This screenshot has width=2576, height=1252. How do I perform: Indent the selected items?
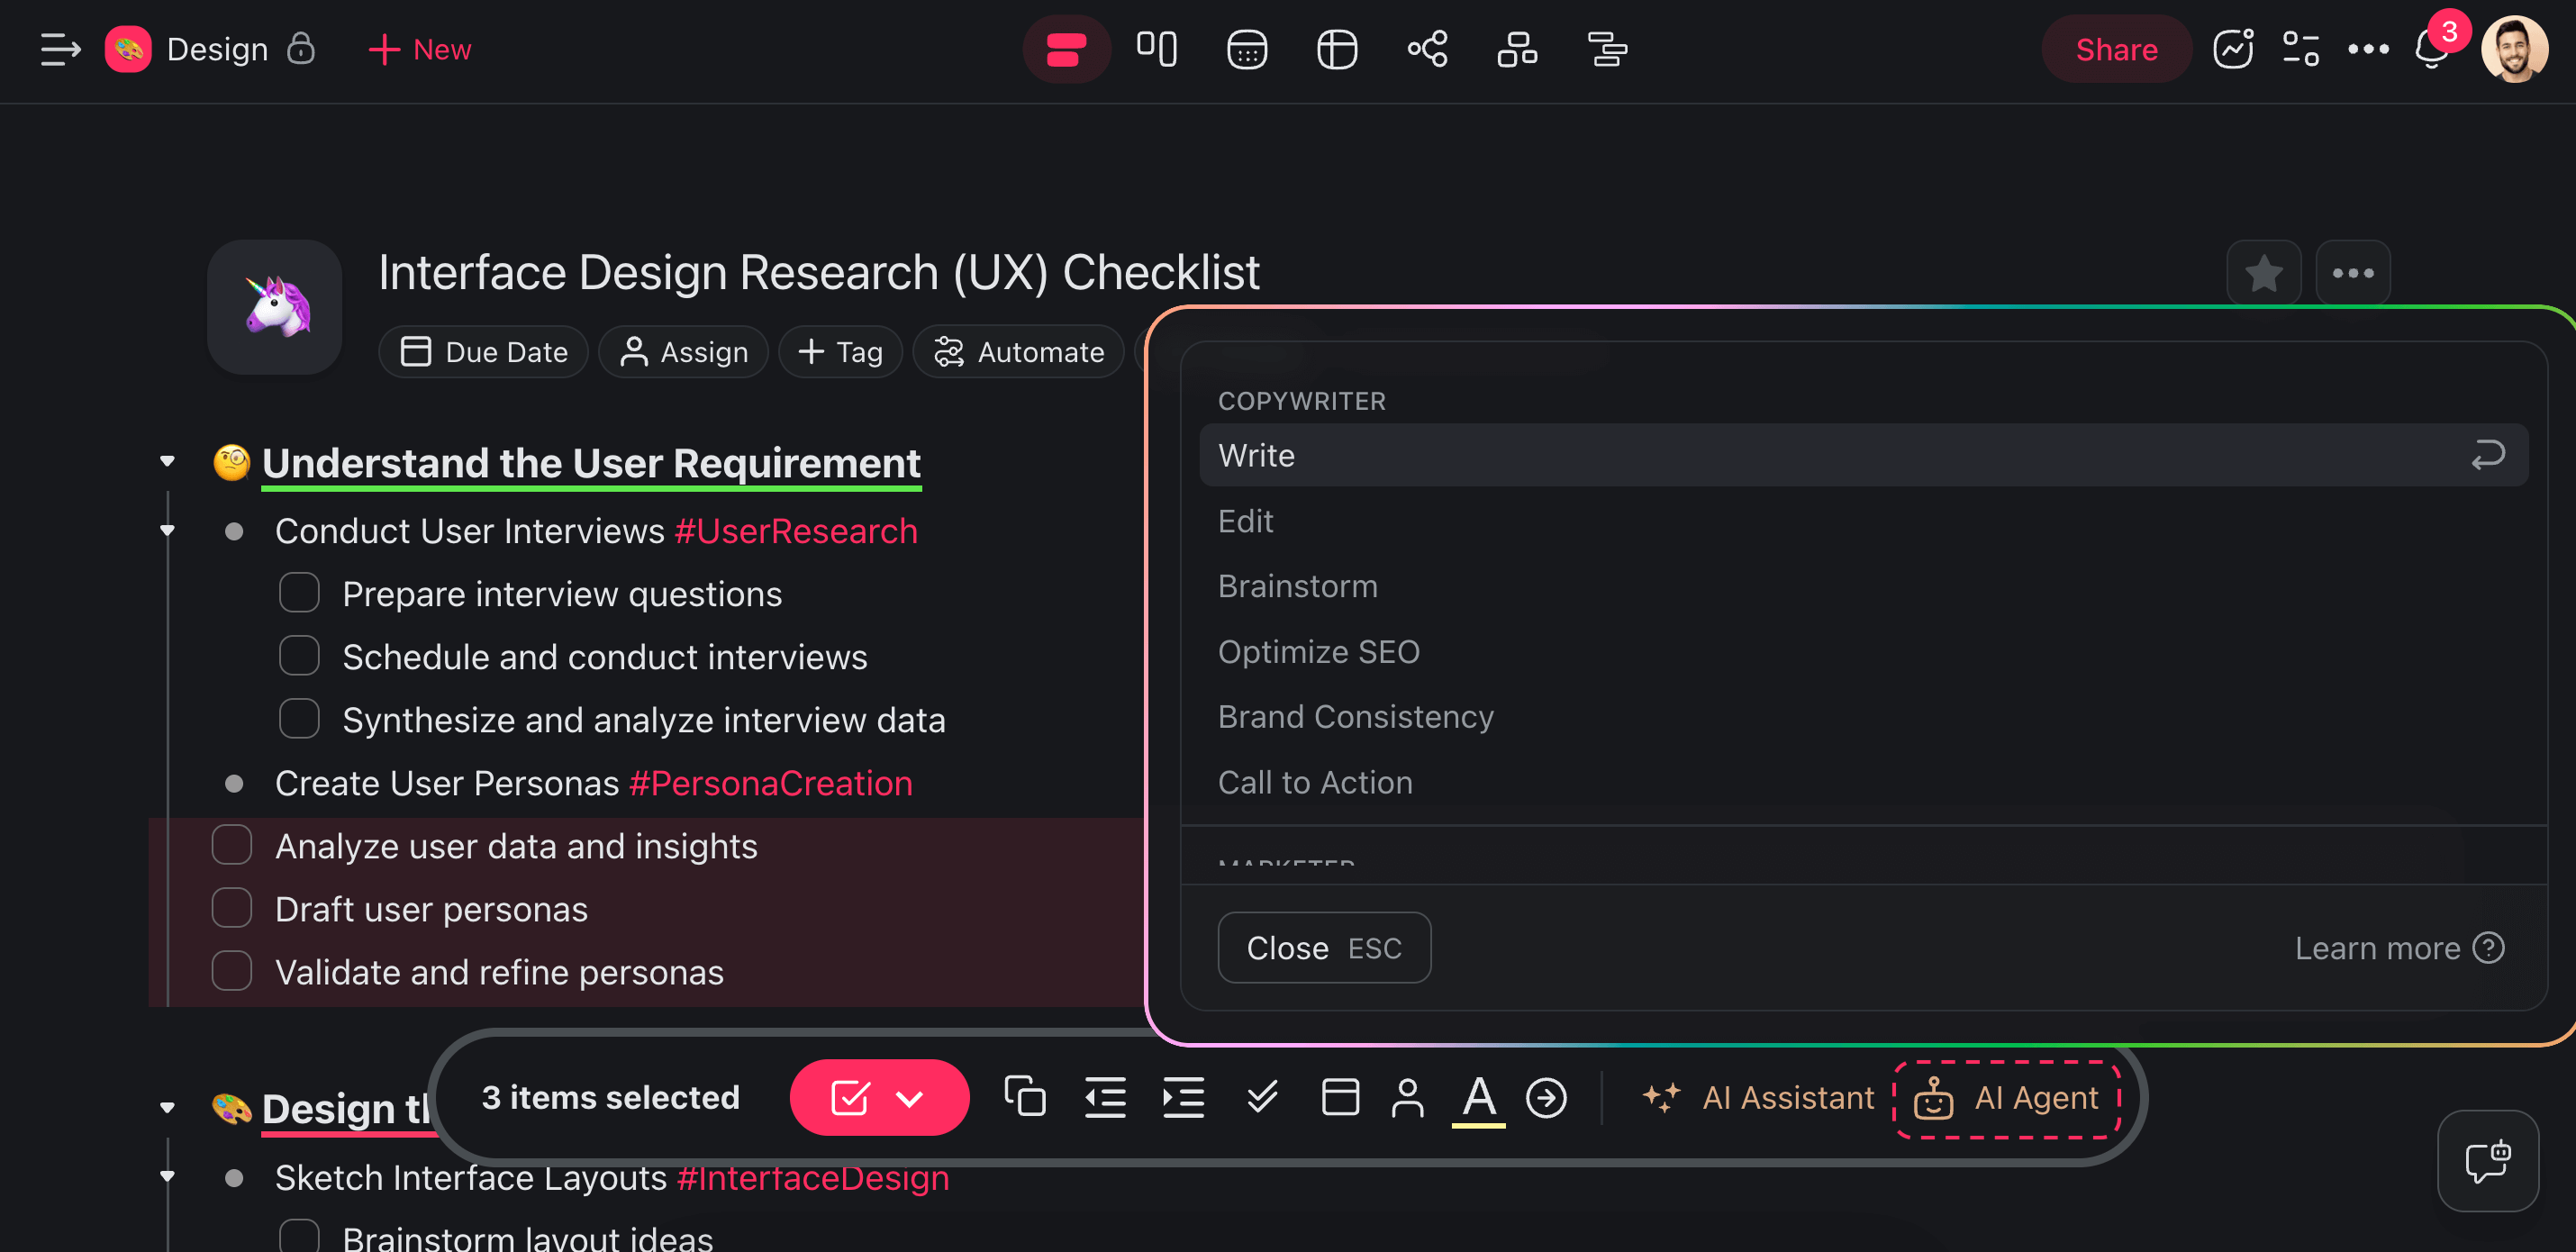click(1183, 1097)
